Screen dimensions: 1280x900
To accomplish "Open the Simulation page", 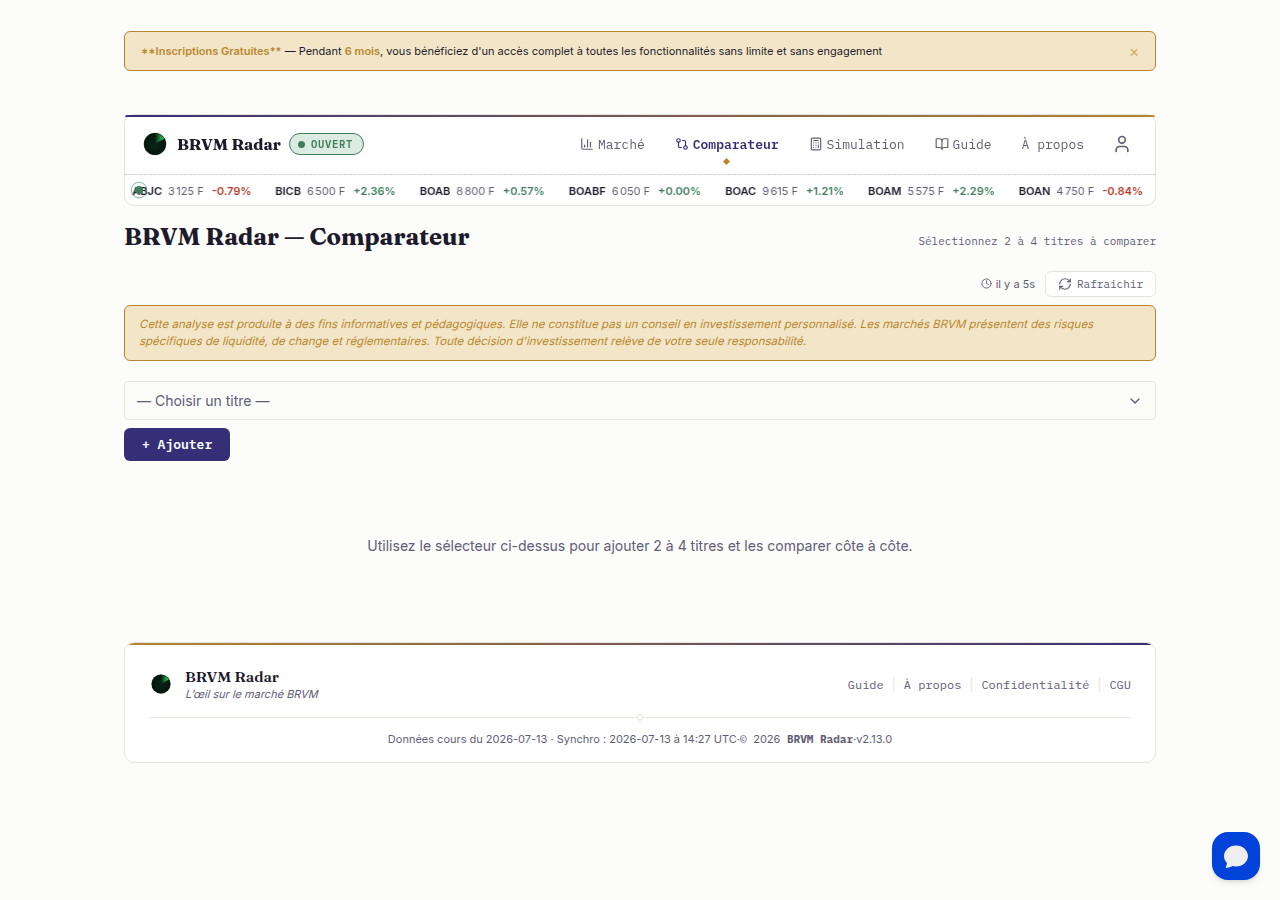I will 857,145.
